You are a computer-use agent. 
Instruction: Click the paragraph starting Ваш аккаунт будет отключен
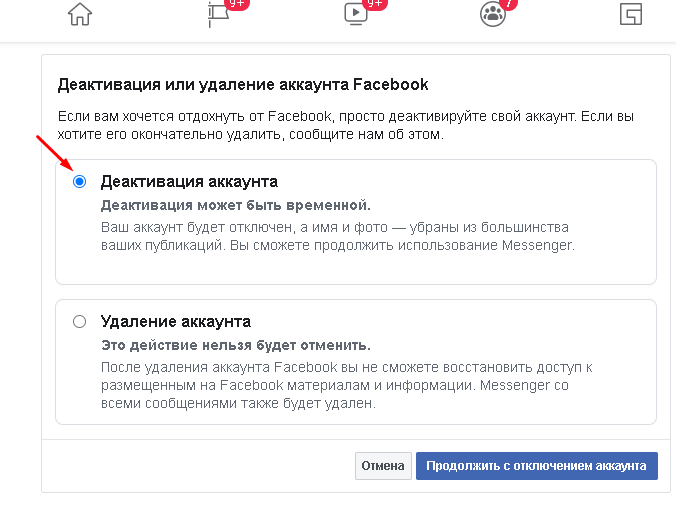(x=338, y=236)
